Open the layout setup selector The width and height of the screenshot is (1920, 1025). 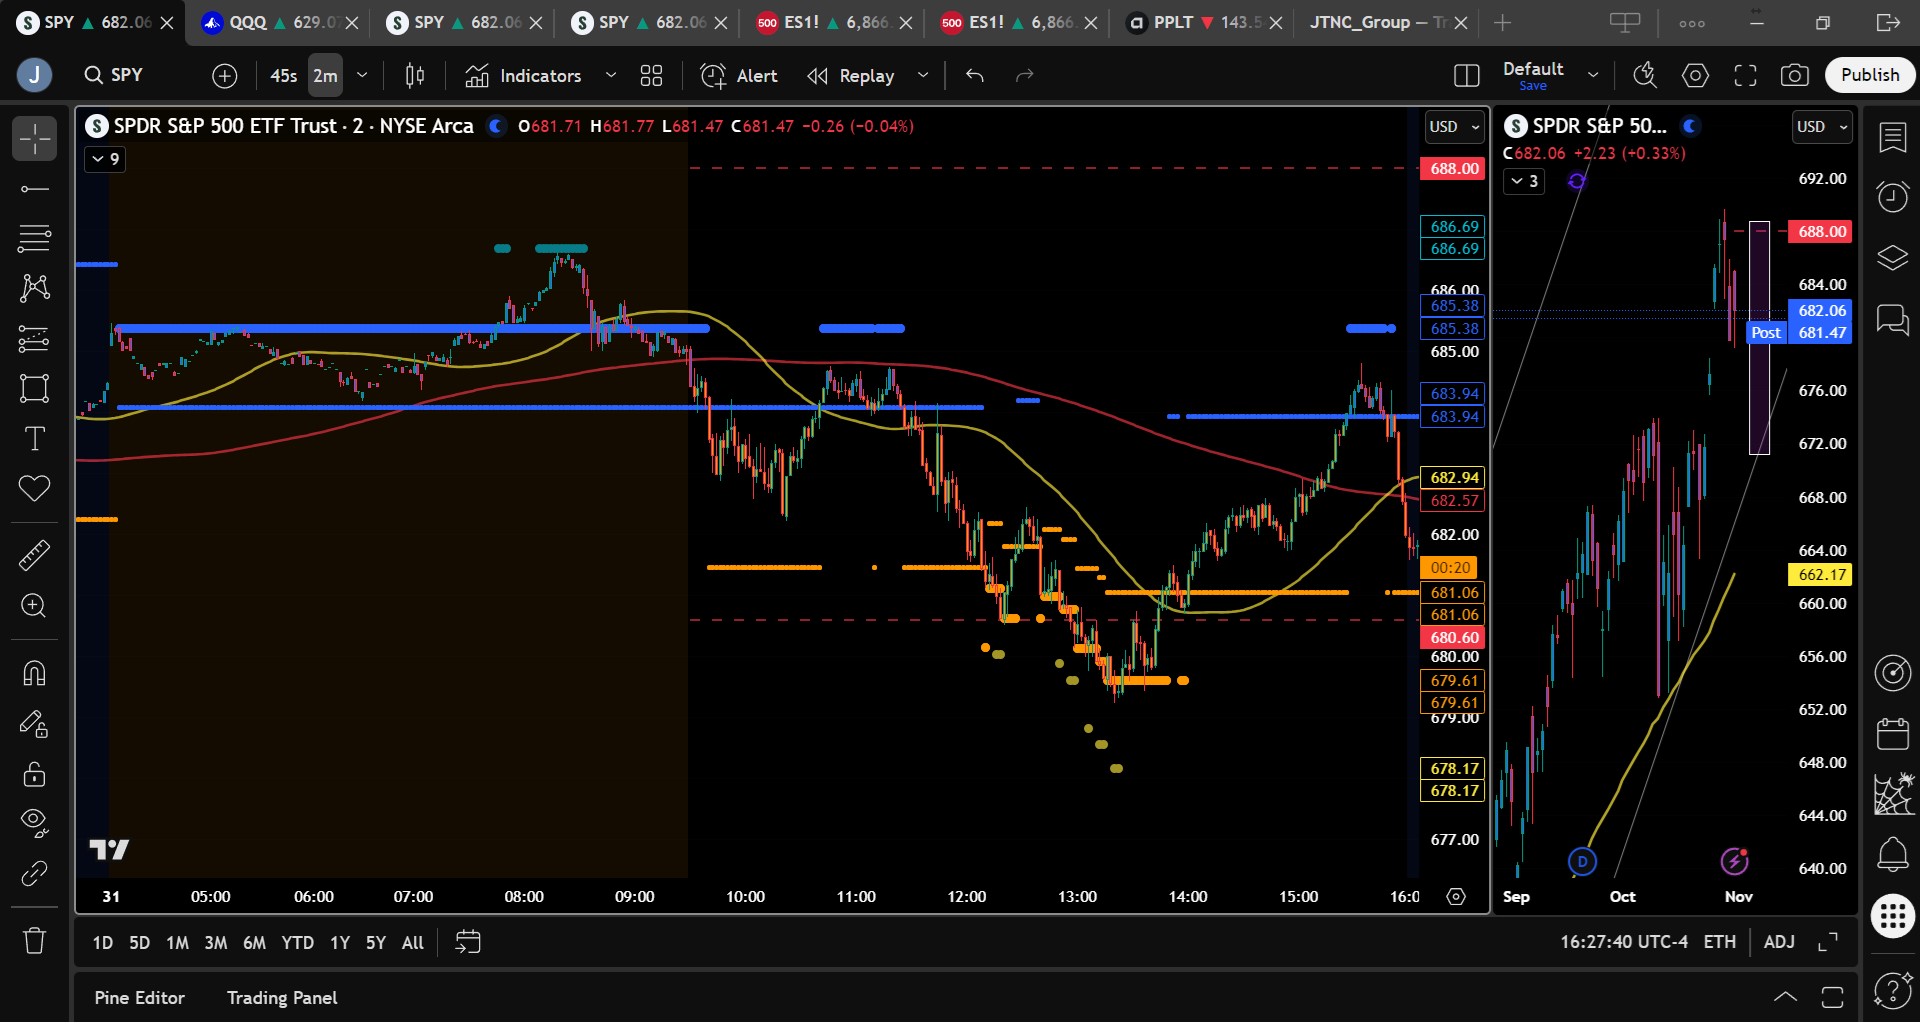1467,75
